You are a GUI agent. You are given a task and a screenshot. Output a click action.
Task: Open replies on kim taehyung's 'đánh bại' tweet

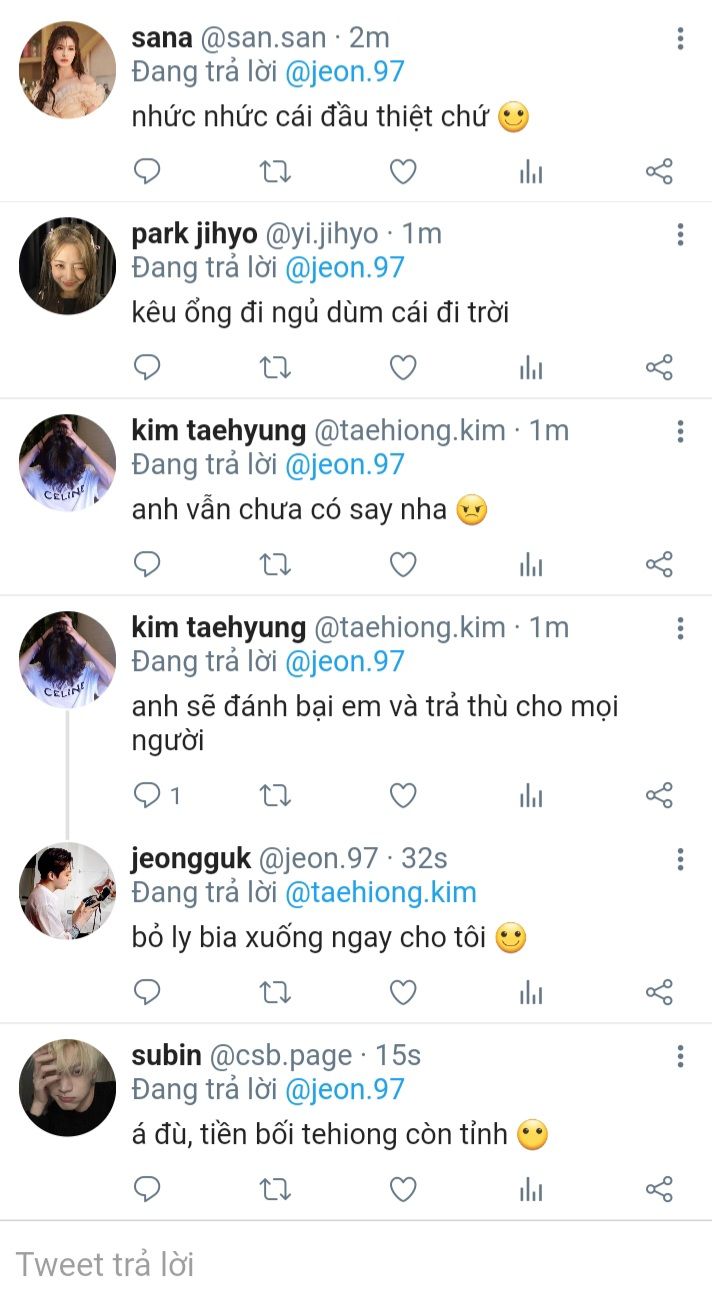pos(157,796)
